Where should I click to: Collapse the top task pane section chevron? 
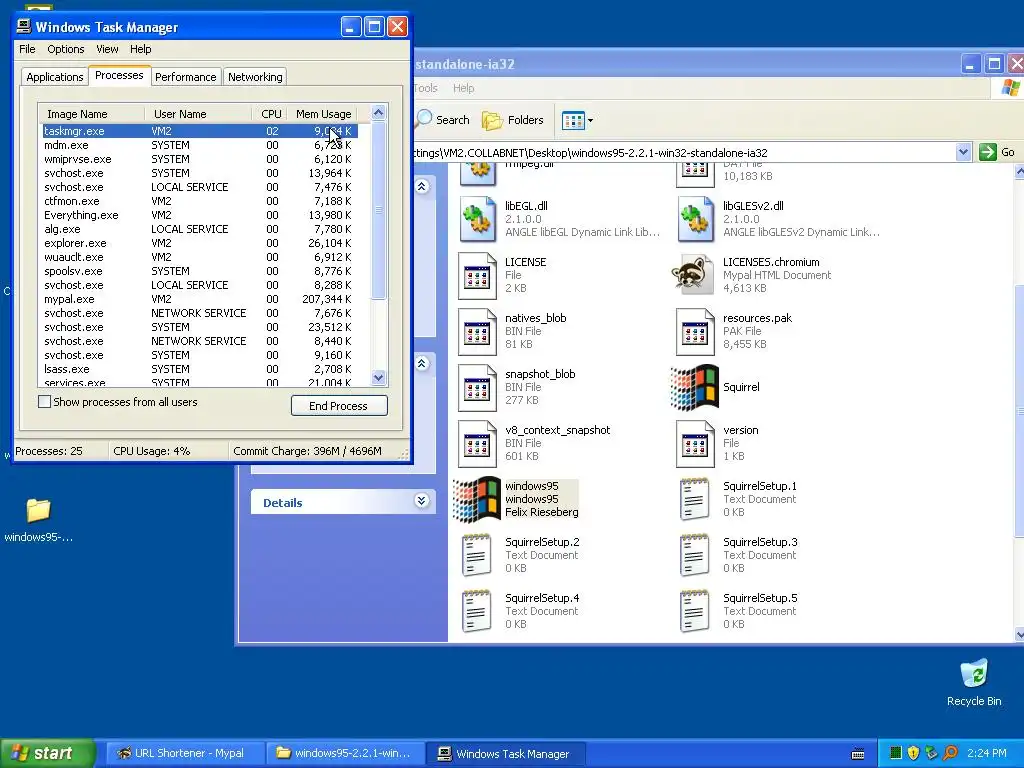pyautogui.click(x=422, y=187)
